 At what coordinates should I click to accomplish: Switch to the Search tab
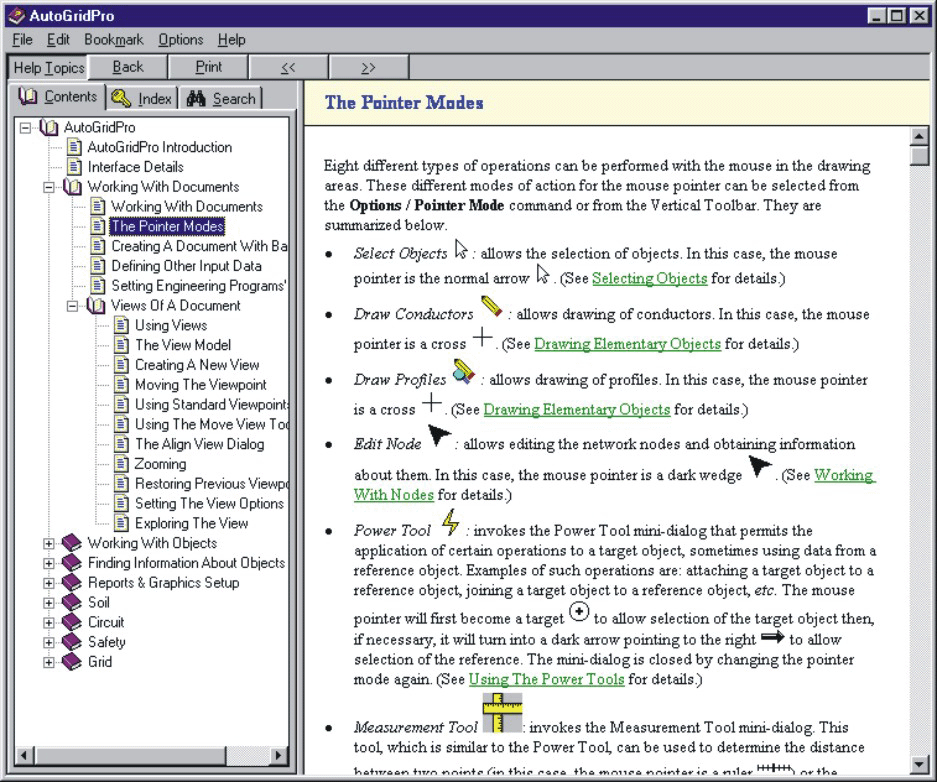(x=221, y=98)
